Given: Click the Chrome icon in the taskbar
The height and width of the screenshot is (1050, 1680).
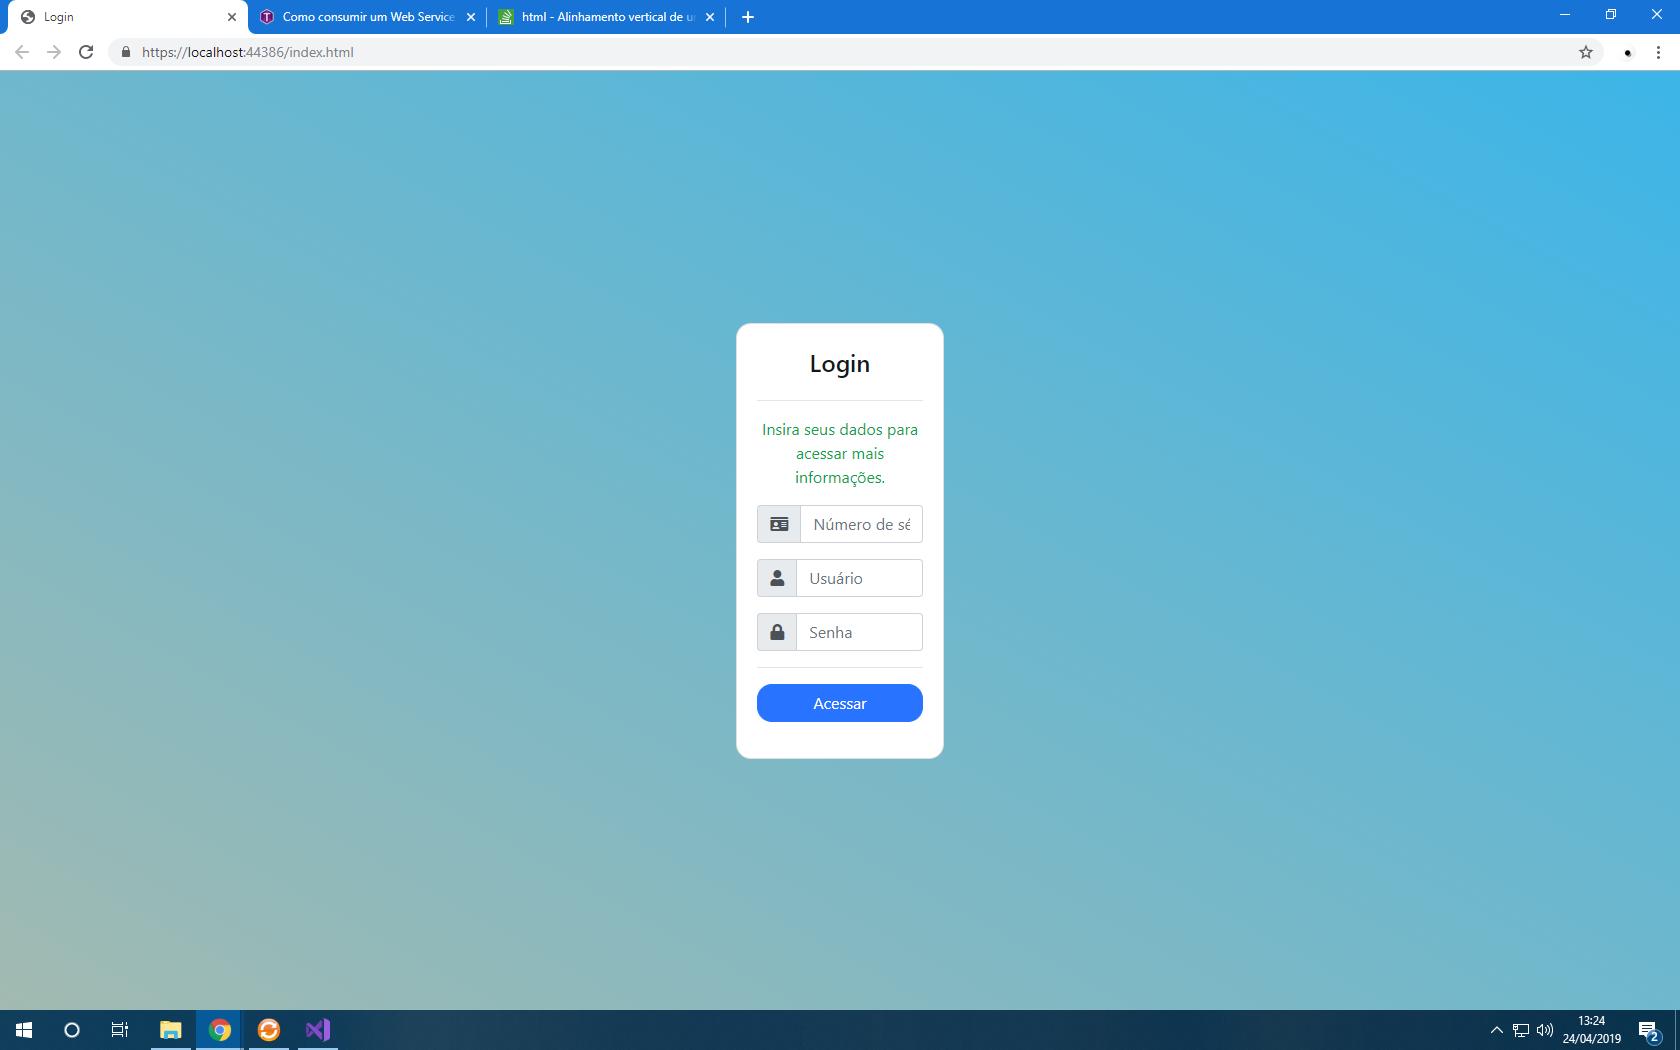Looking at the screenshot, I should 220,1030.
